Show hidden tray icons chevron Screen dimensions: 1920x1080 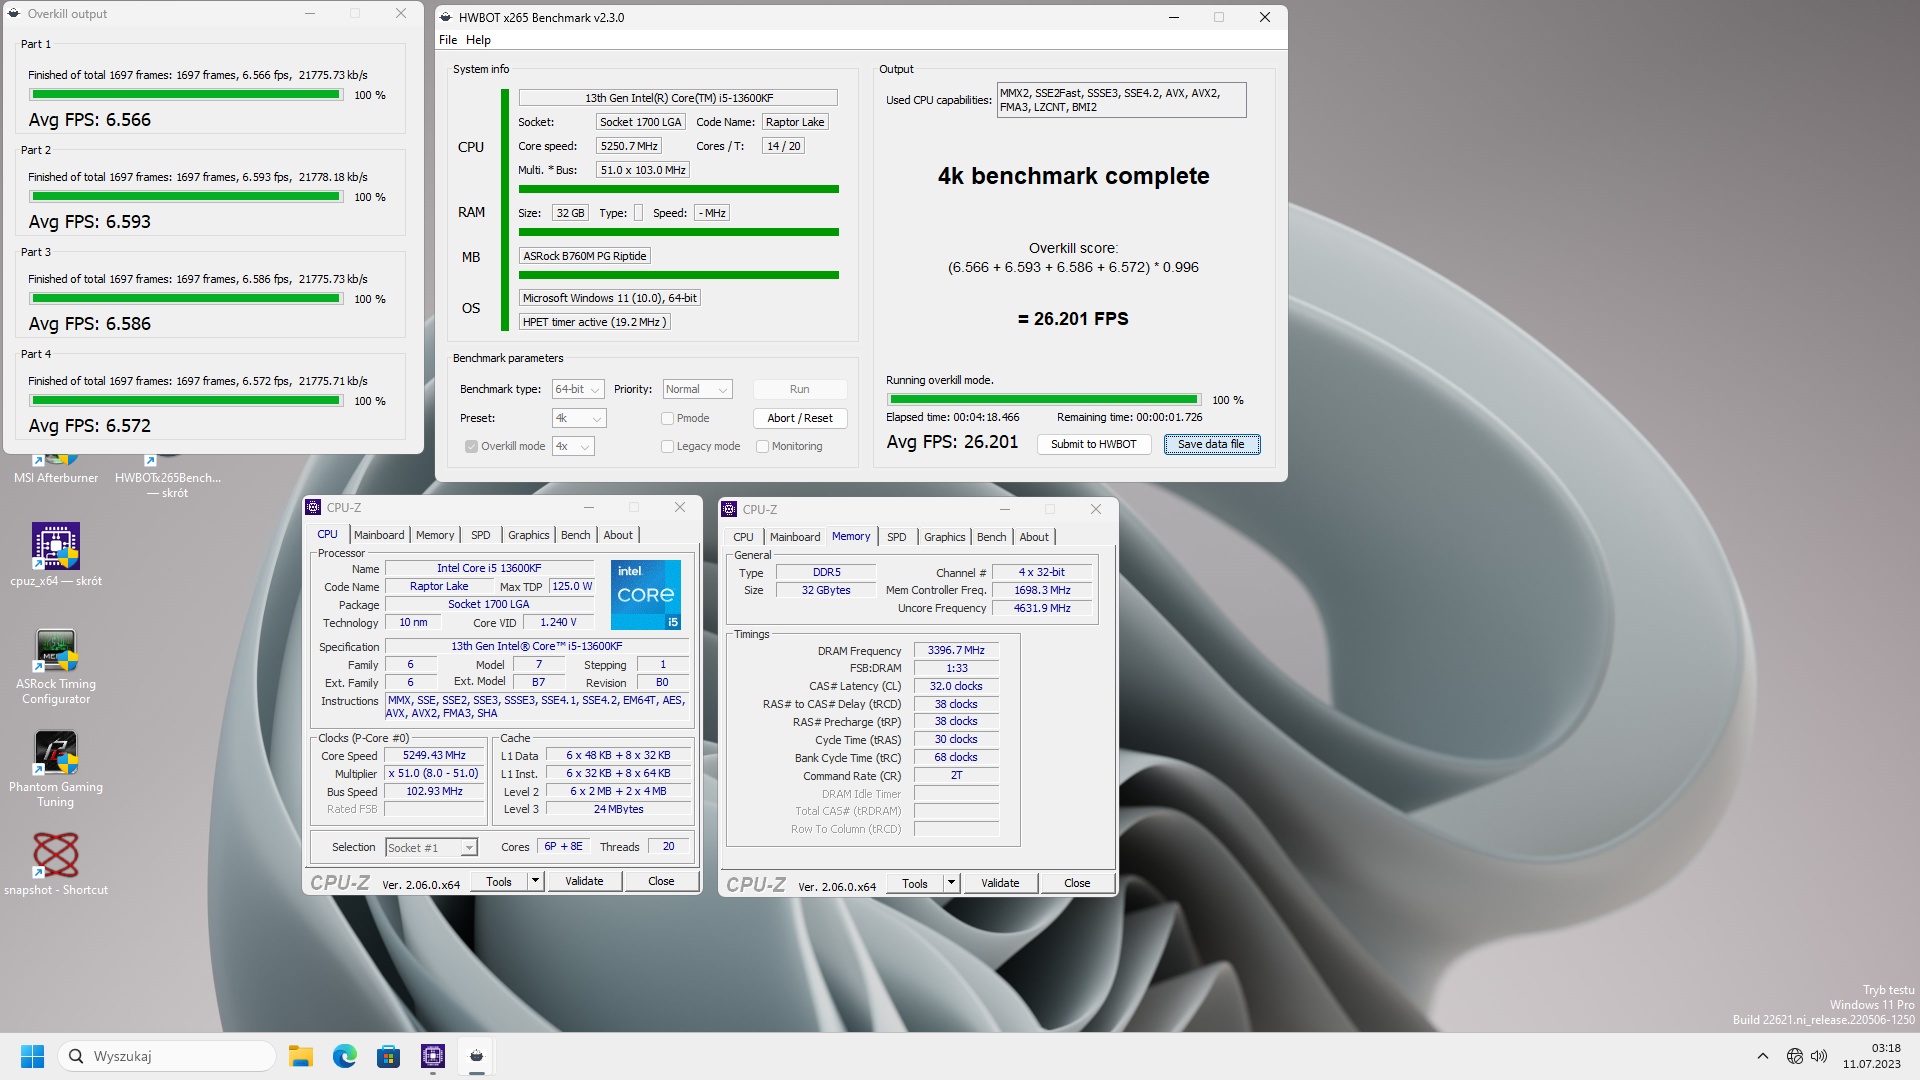tap(1763, 1056)
